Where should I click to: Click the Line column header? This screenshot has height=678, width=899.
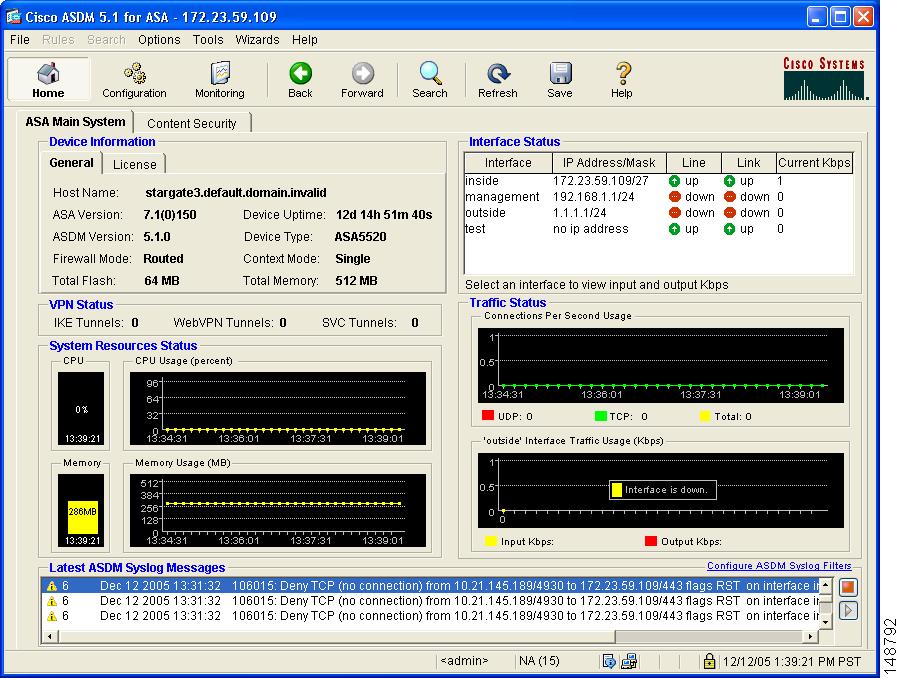click(x=694, y=163)
